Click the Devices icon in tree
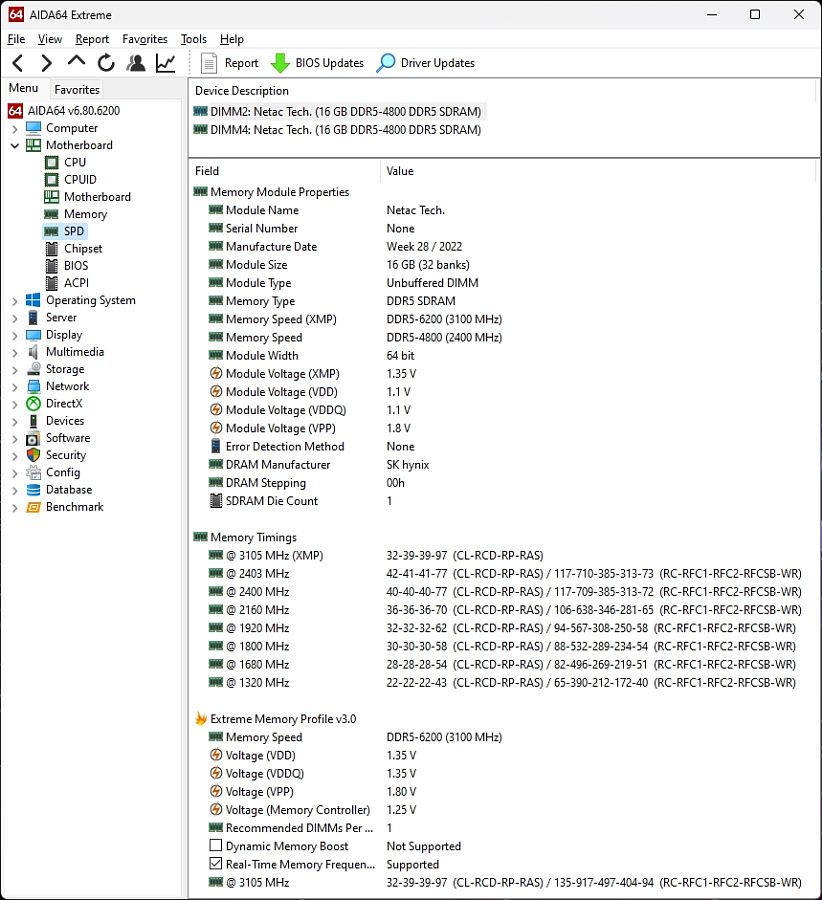 33,421
